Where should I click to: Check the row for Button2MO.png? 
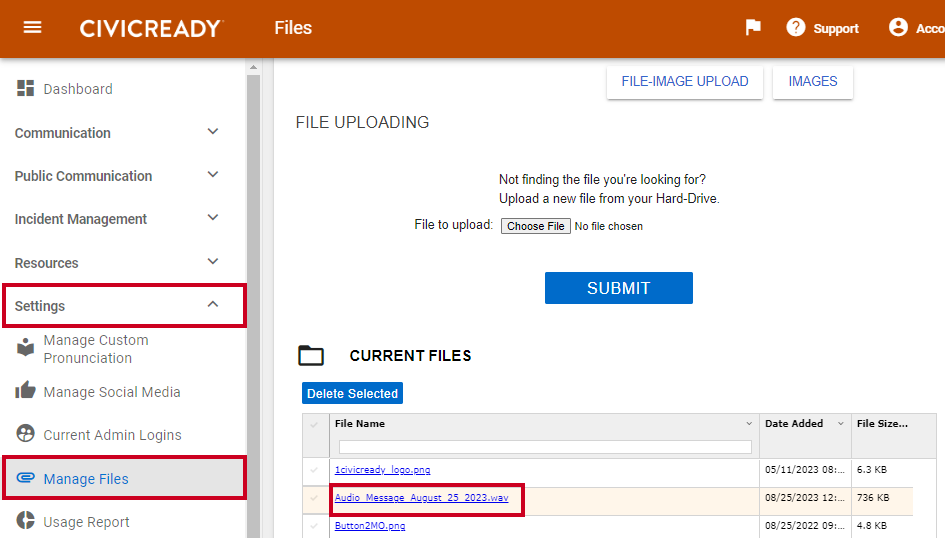tap(314, 526)
